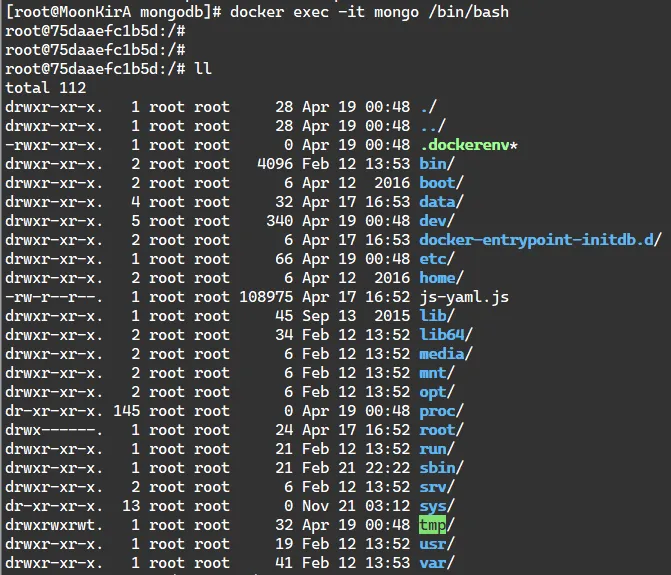Select the sbin/ directory name
Screen dimensions: 671x575
point(441,468)
